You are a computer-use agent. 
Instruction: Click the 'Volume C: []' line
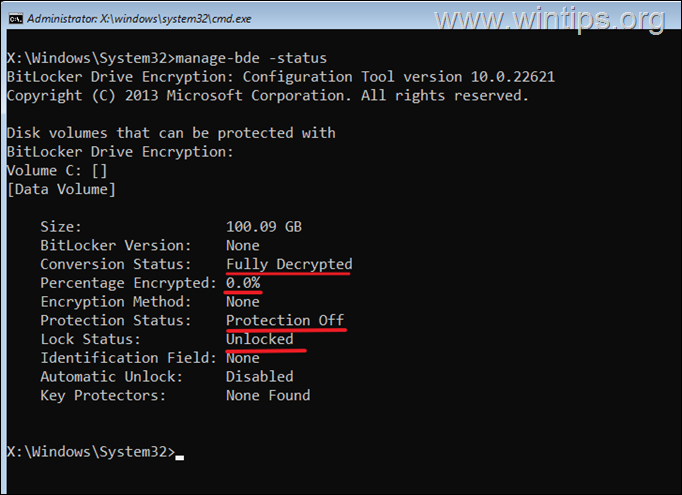tap(57, 171)
